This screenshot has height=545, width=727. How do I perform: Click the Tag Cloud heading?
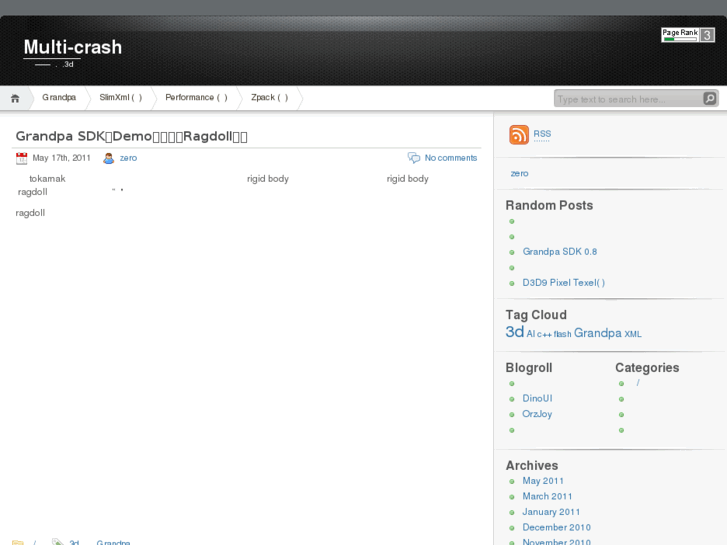tap(536, 315)
